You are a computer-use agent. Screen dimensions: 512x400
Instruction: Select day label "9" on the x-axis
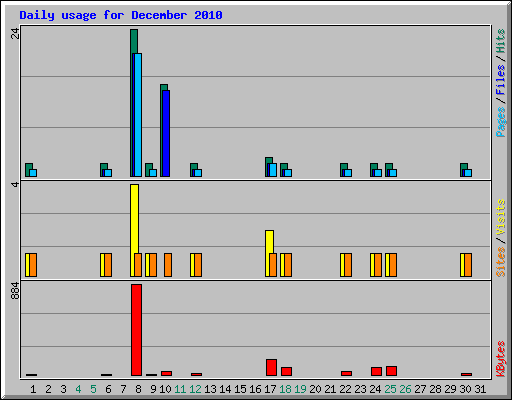153,389
